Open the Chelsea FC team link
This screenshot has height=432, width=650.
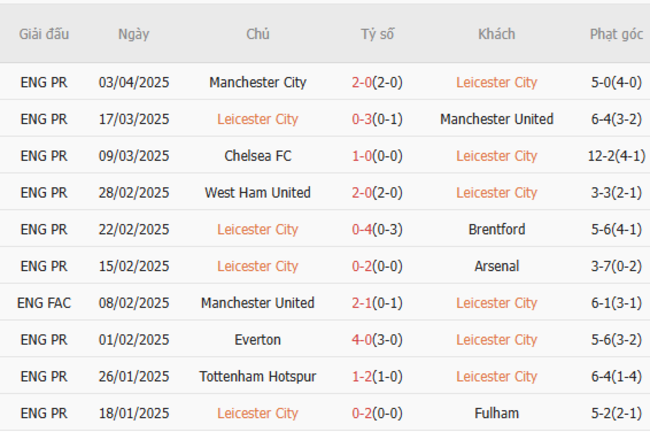point(258,156)
